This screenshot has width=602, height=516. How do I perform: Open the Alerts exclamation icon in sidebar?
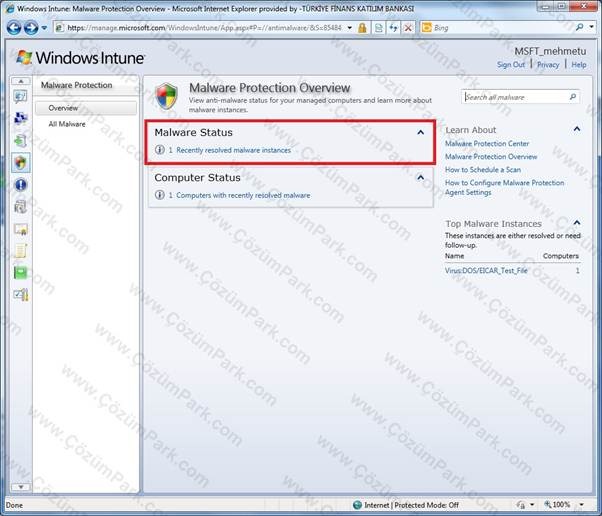point(21,185)
